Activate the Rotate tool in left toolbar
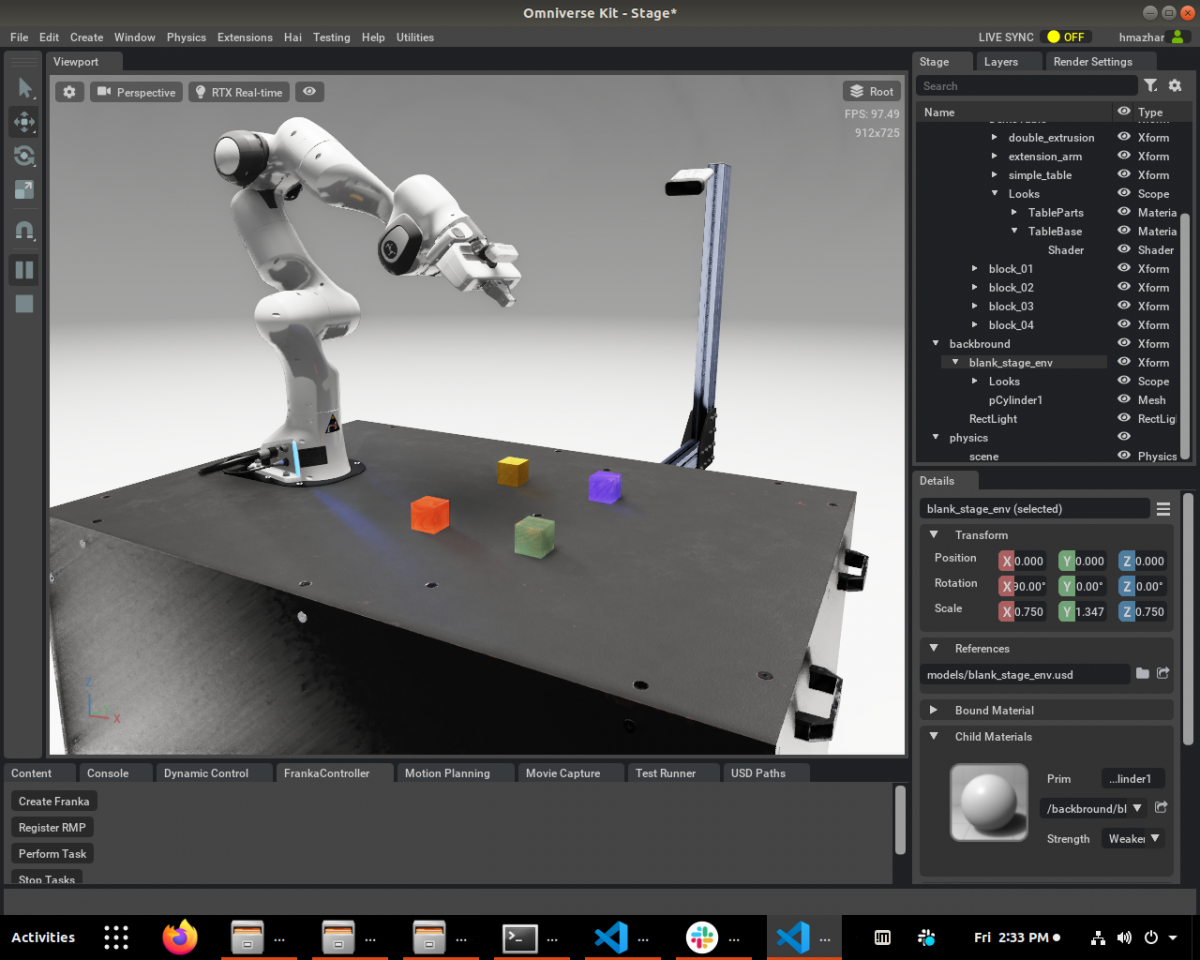Image resolution: width=1200 pixels, height=960 pixels. (x=24, y=156)
